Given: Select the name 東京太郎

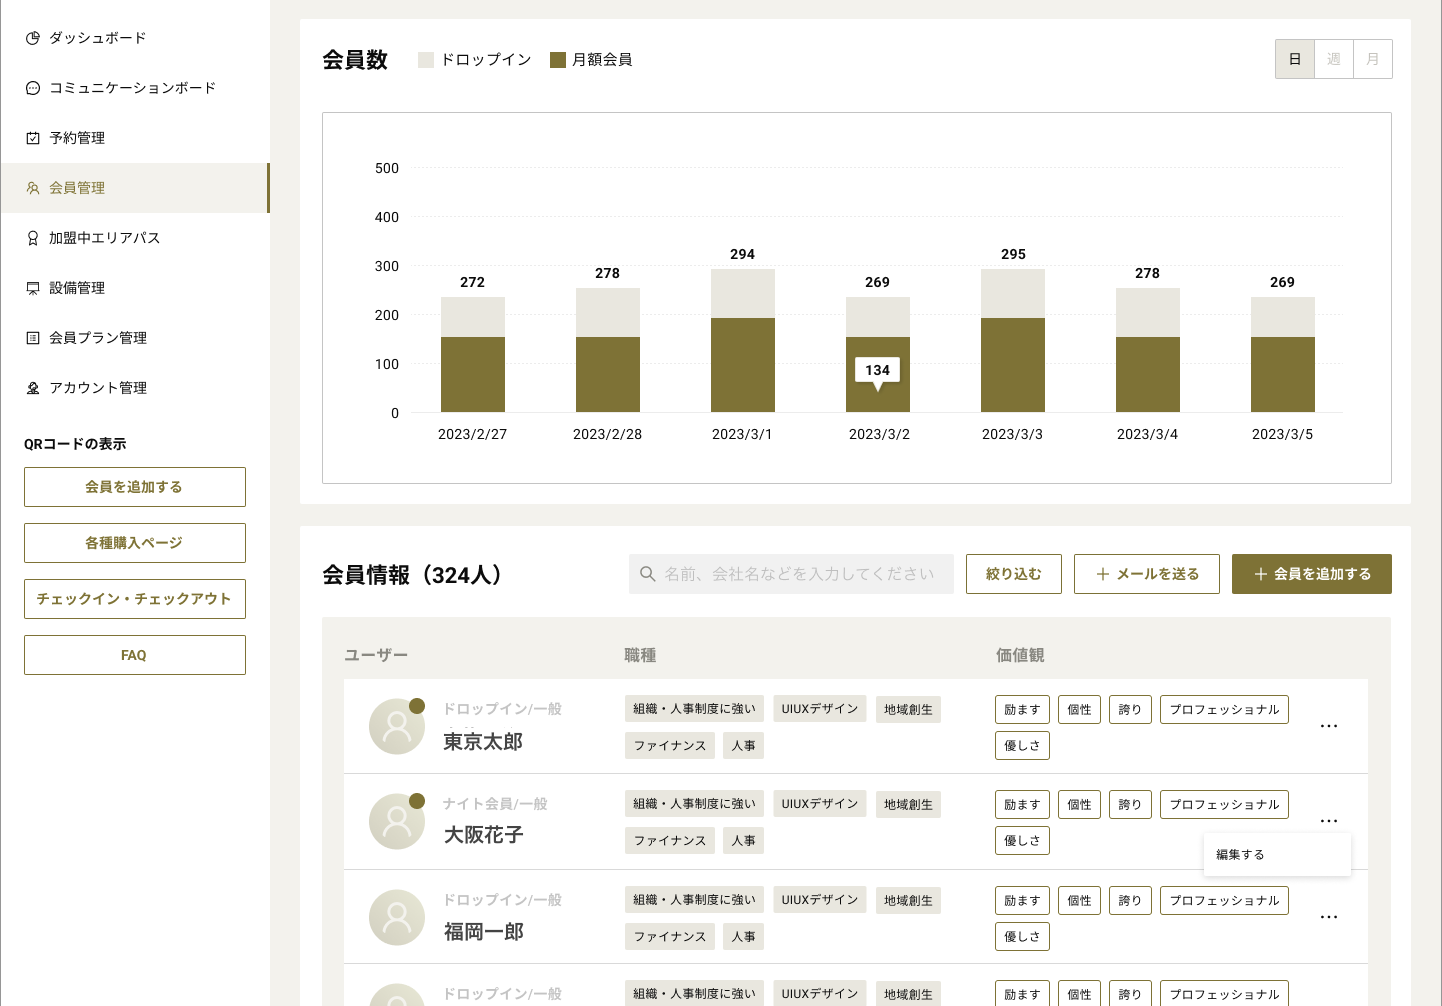Looking at the screenshot, I should [x=483, y=742].
